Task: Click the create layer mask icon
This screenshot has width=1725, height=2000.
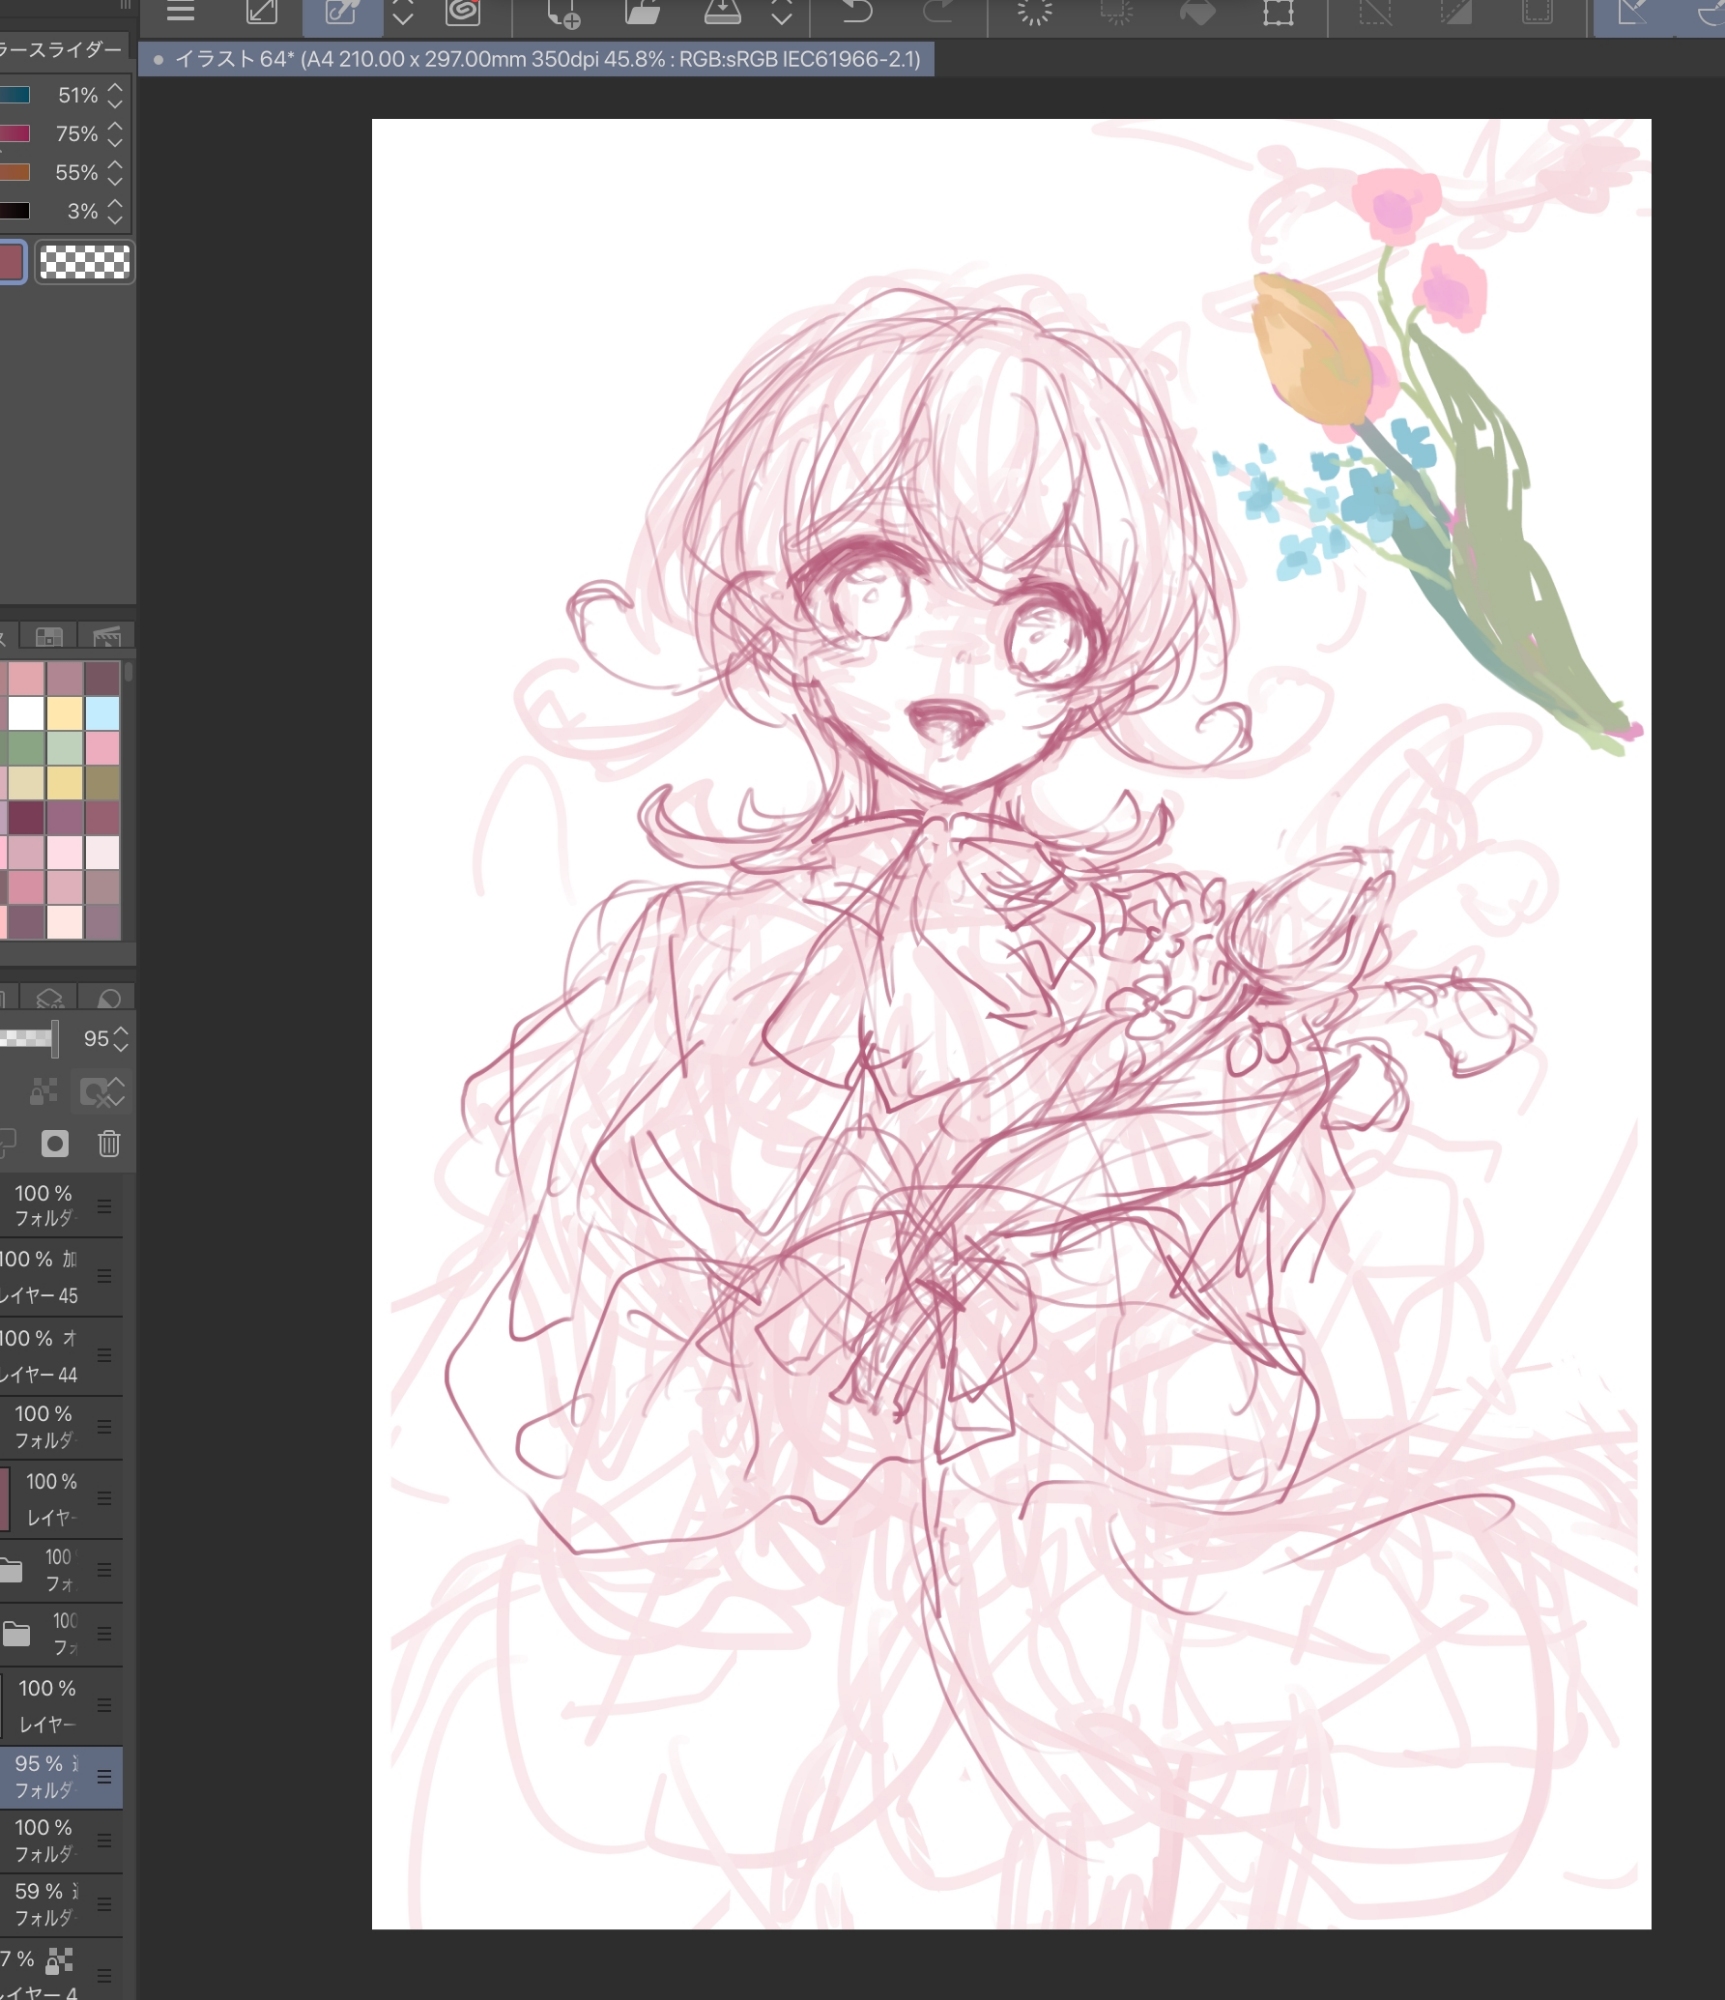Action: pos(55,1143)
